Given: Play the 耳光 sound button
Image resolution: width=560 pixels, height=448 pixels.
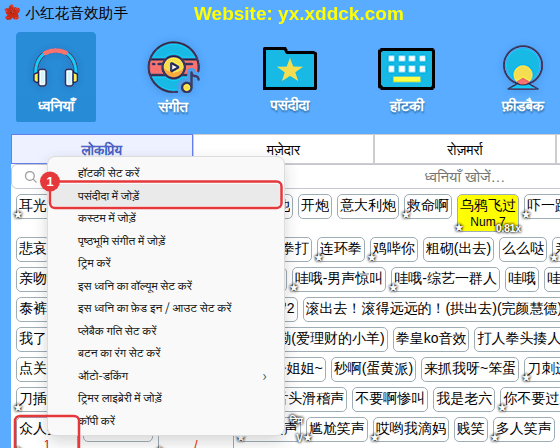Looking at the screenshot, I should 32,206.
